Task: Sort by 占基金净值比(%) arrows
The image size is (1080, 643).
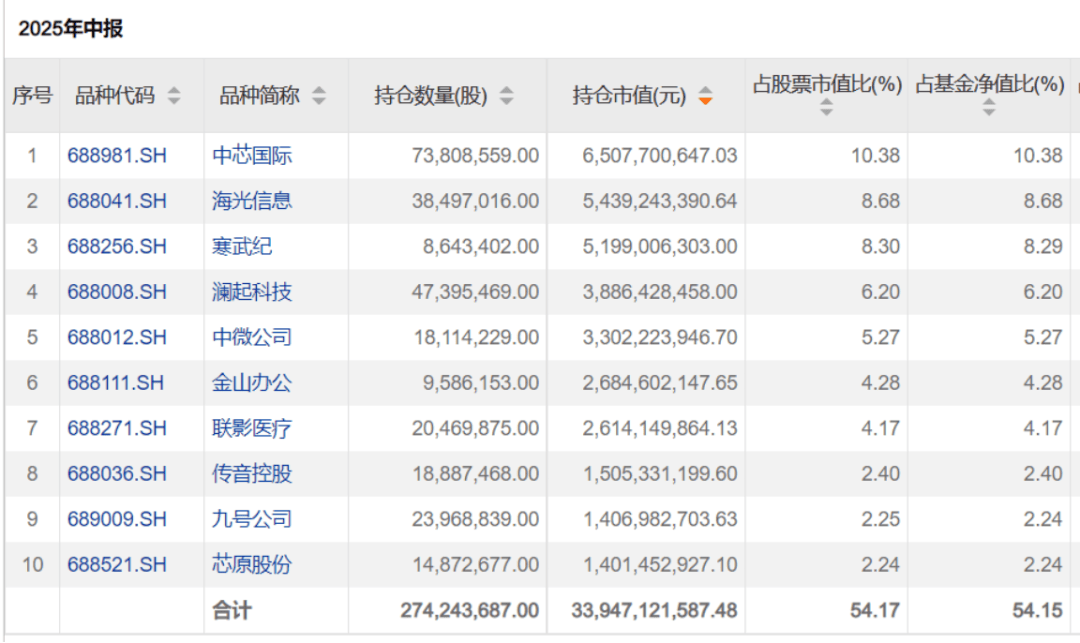Action: pos(988,108)
